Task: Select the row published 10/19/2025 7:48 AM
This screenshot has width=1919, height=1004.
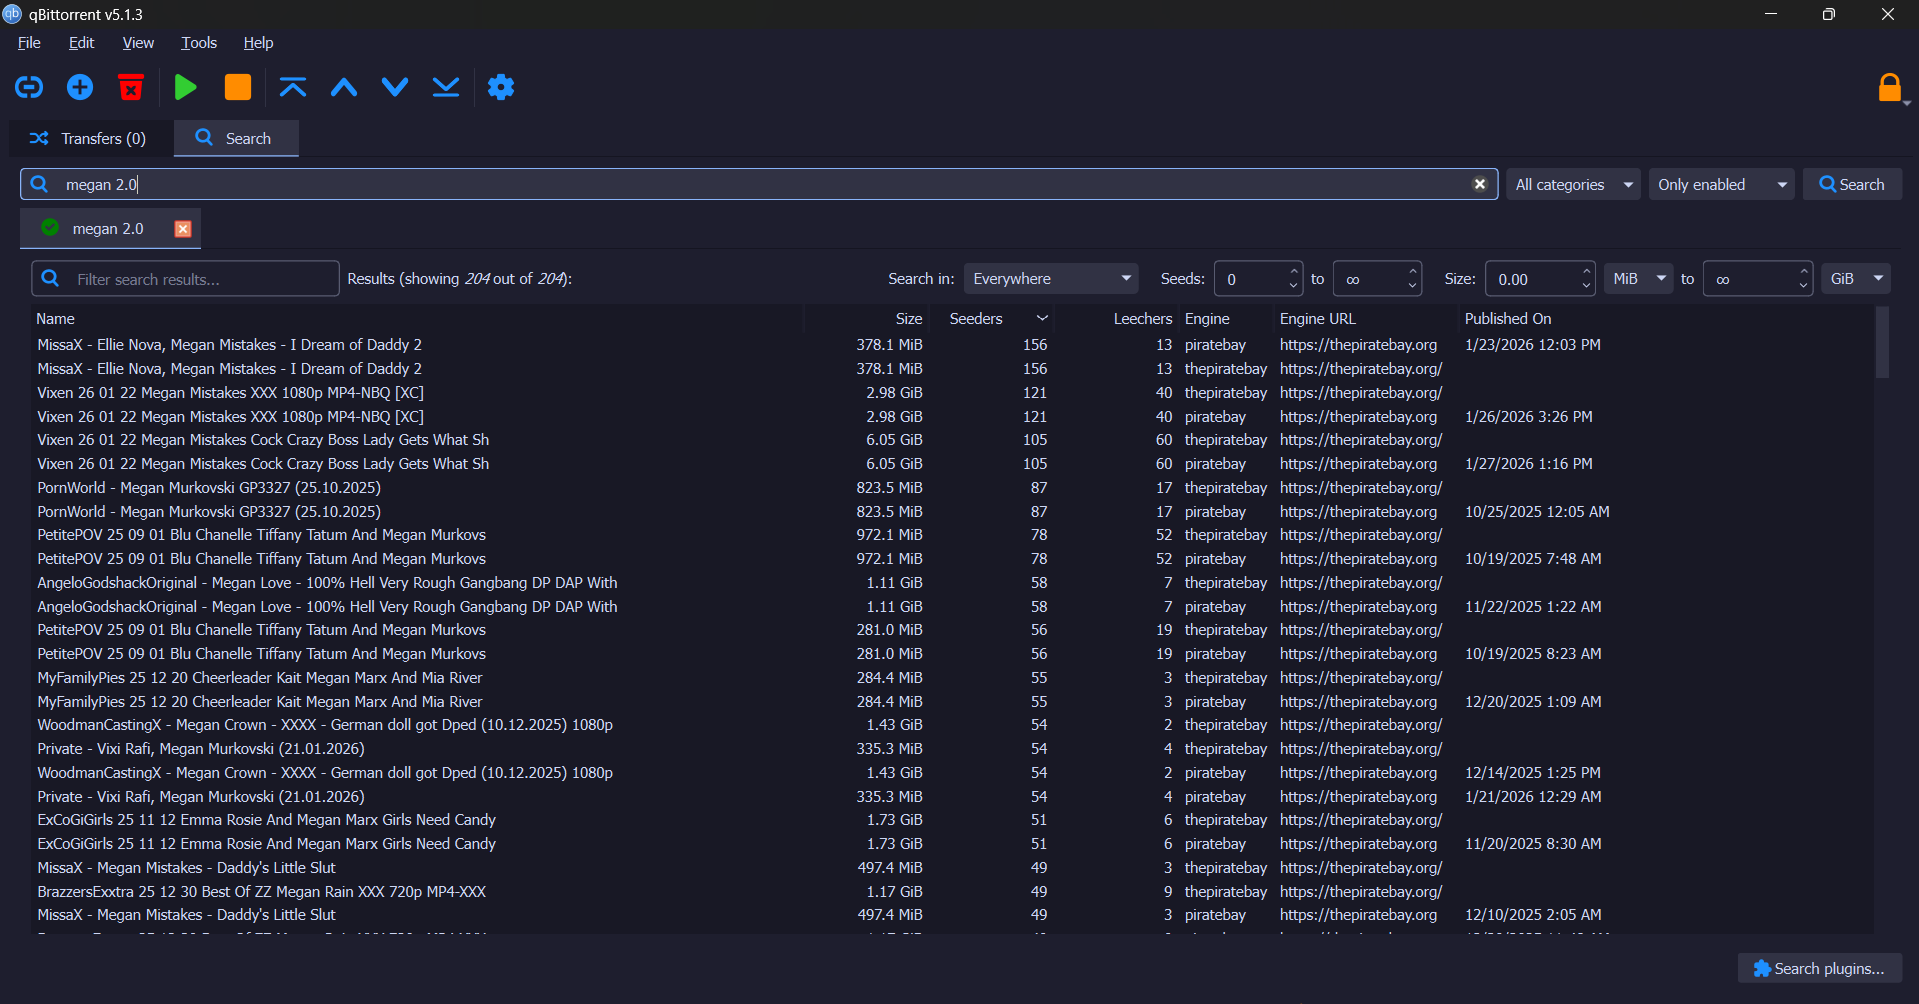Action: point(952,559)
